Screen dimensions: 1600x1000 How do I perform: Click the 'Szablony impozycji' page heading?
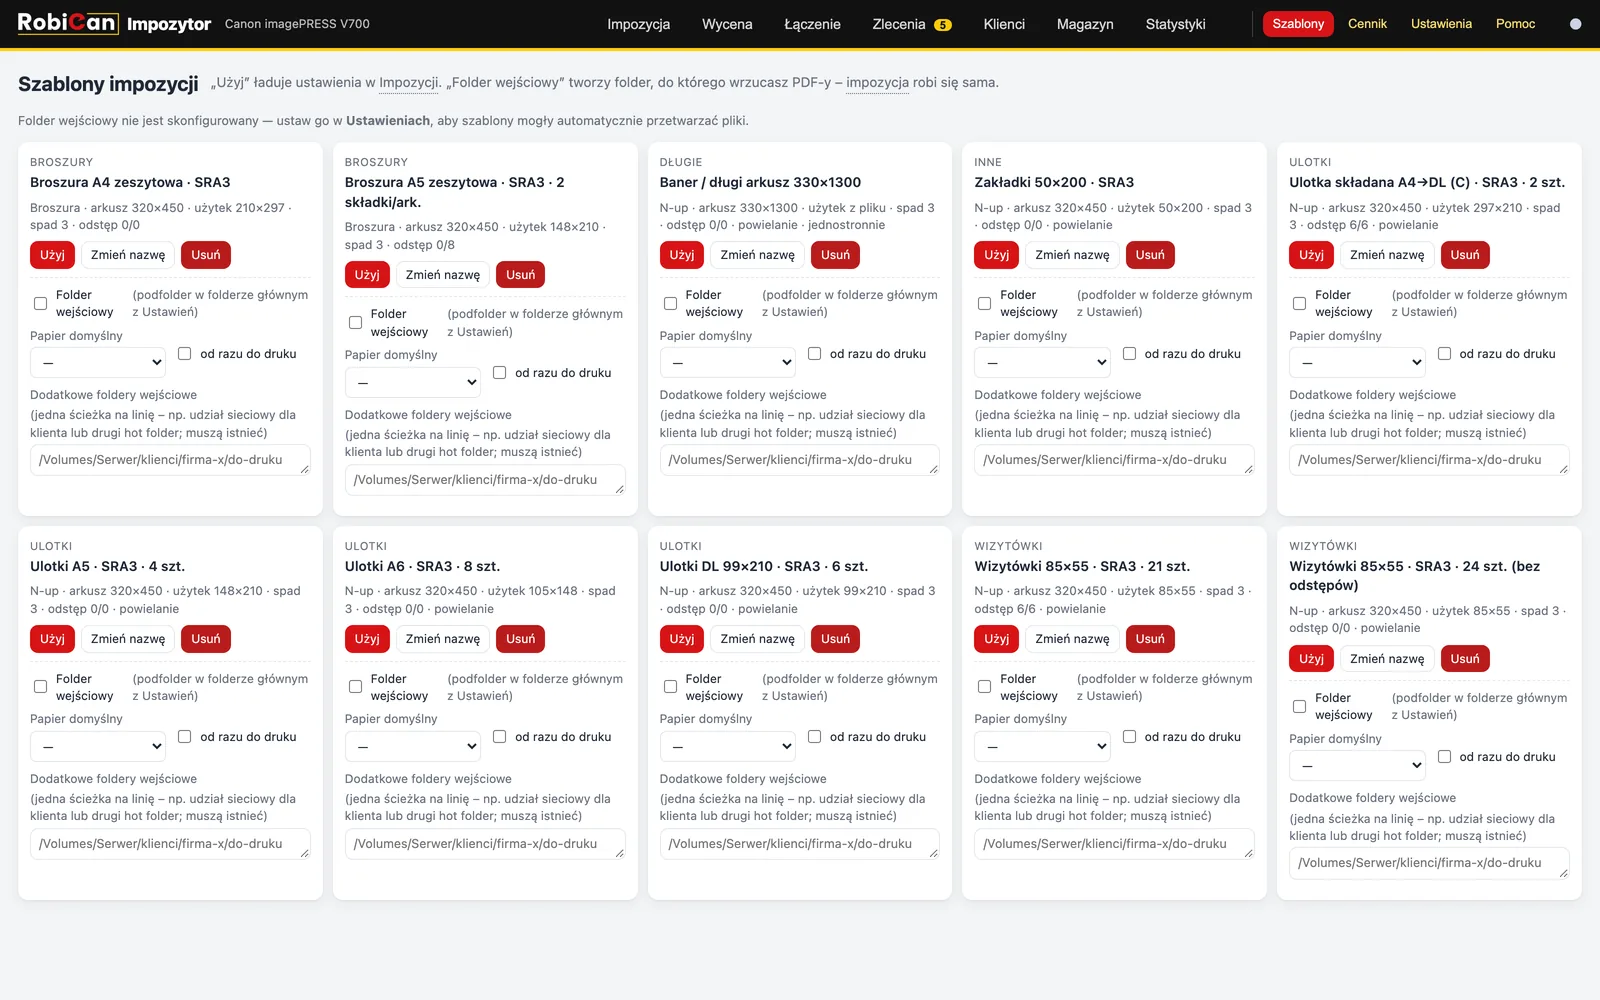108,84
